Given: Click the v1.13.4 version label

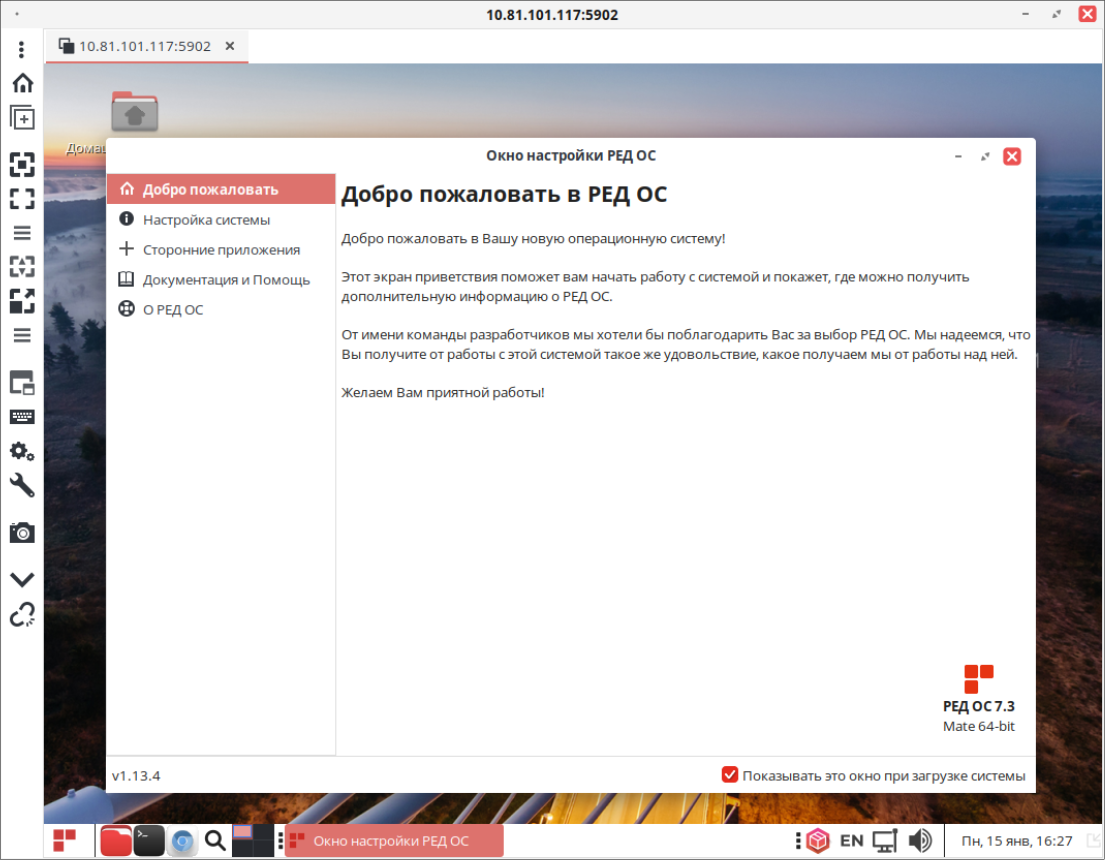Looking at the screenshot, I should click(x=136, y=775).
